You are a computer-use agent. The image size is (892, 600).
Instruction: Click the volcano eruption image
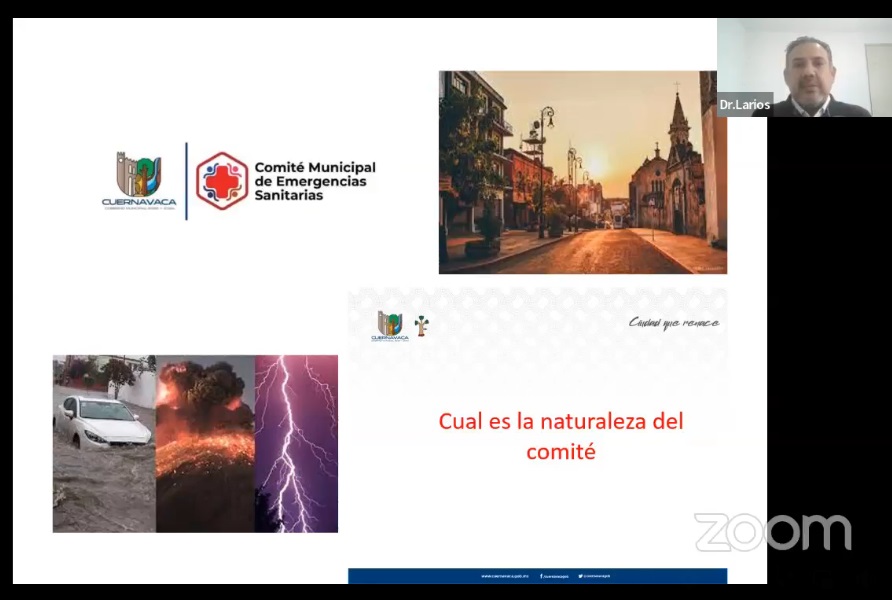coord(205,443)
